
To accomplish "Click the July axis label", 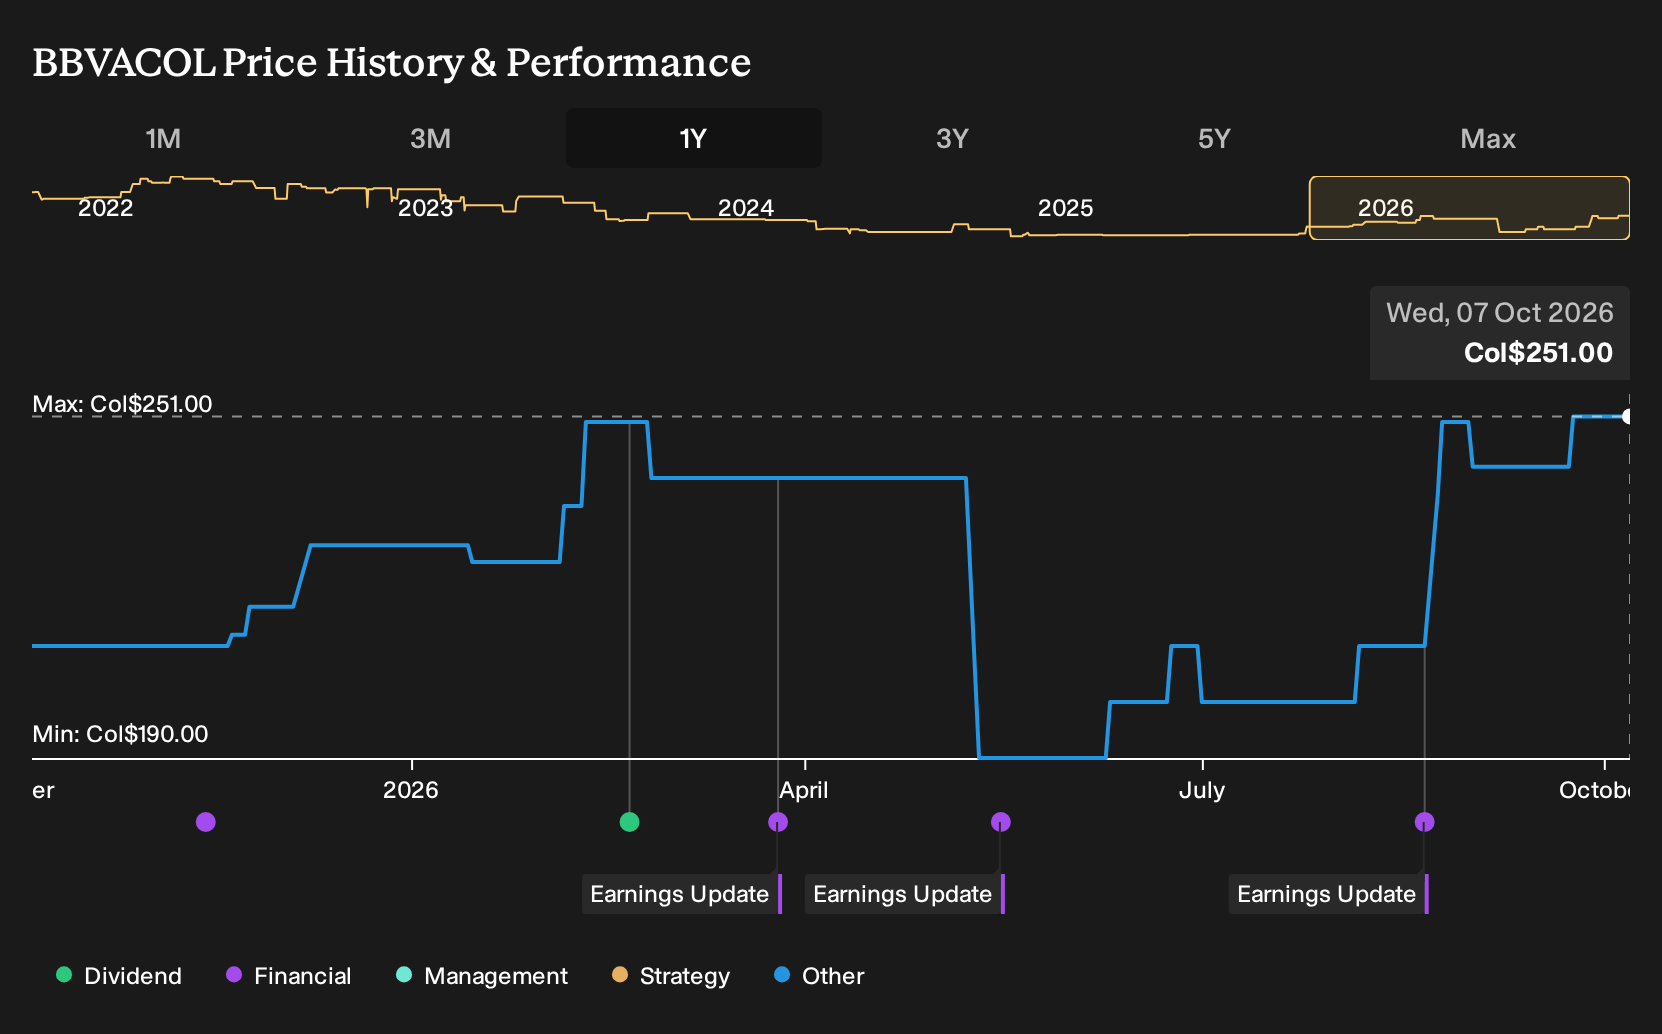I will click(1202, 790).
